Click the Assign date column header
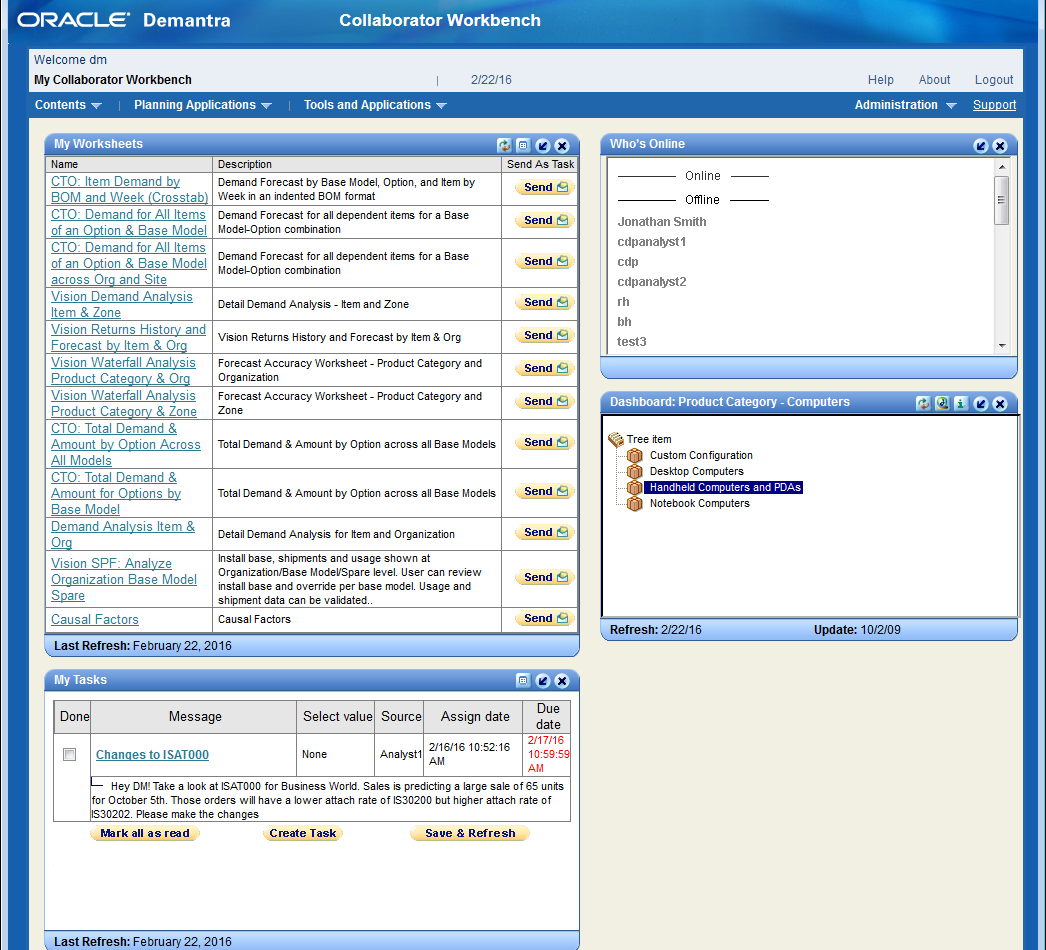1046x950 pixels. click(x=475, y=717)
